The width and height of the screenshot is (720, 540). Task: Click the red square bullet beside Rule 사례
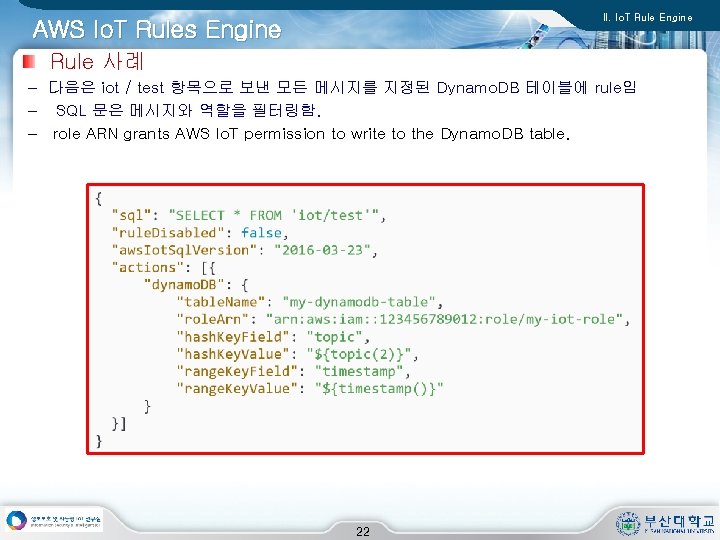tap(29, 61)
